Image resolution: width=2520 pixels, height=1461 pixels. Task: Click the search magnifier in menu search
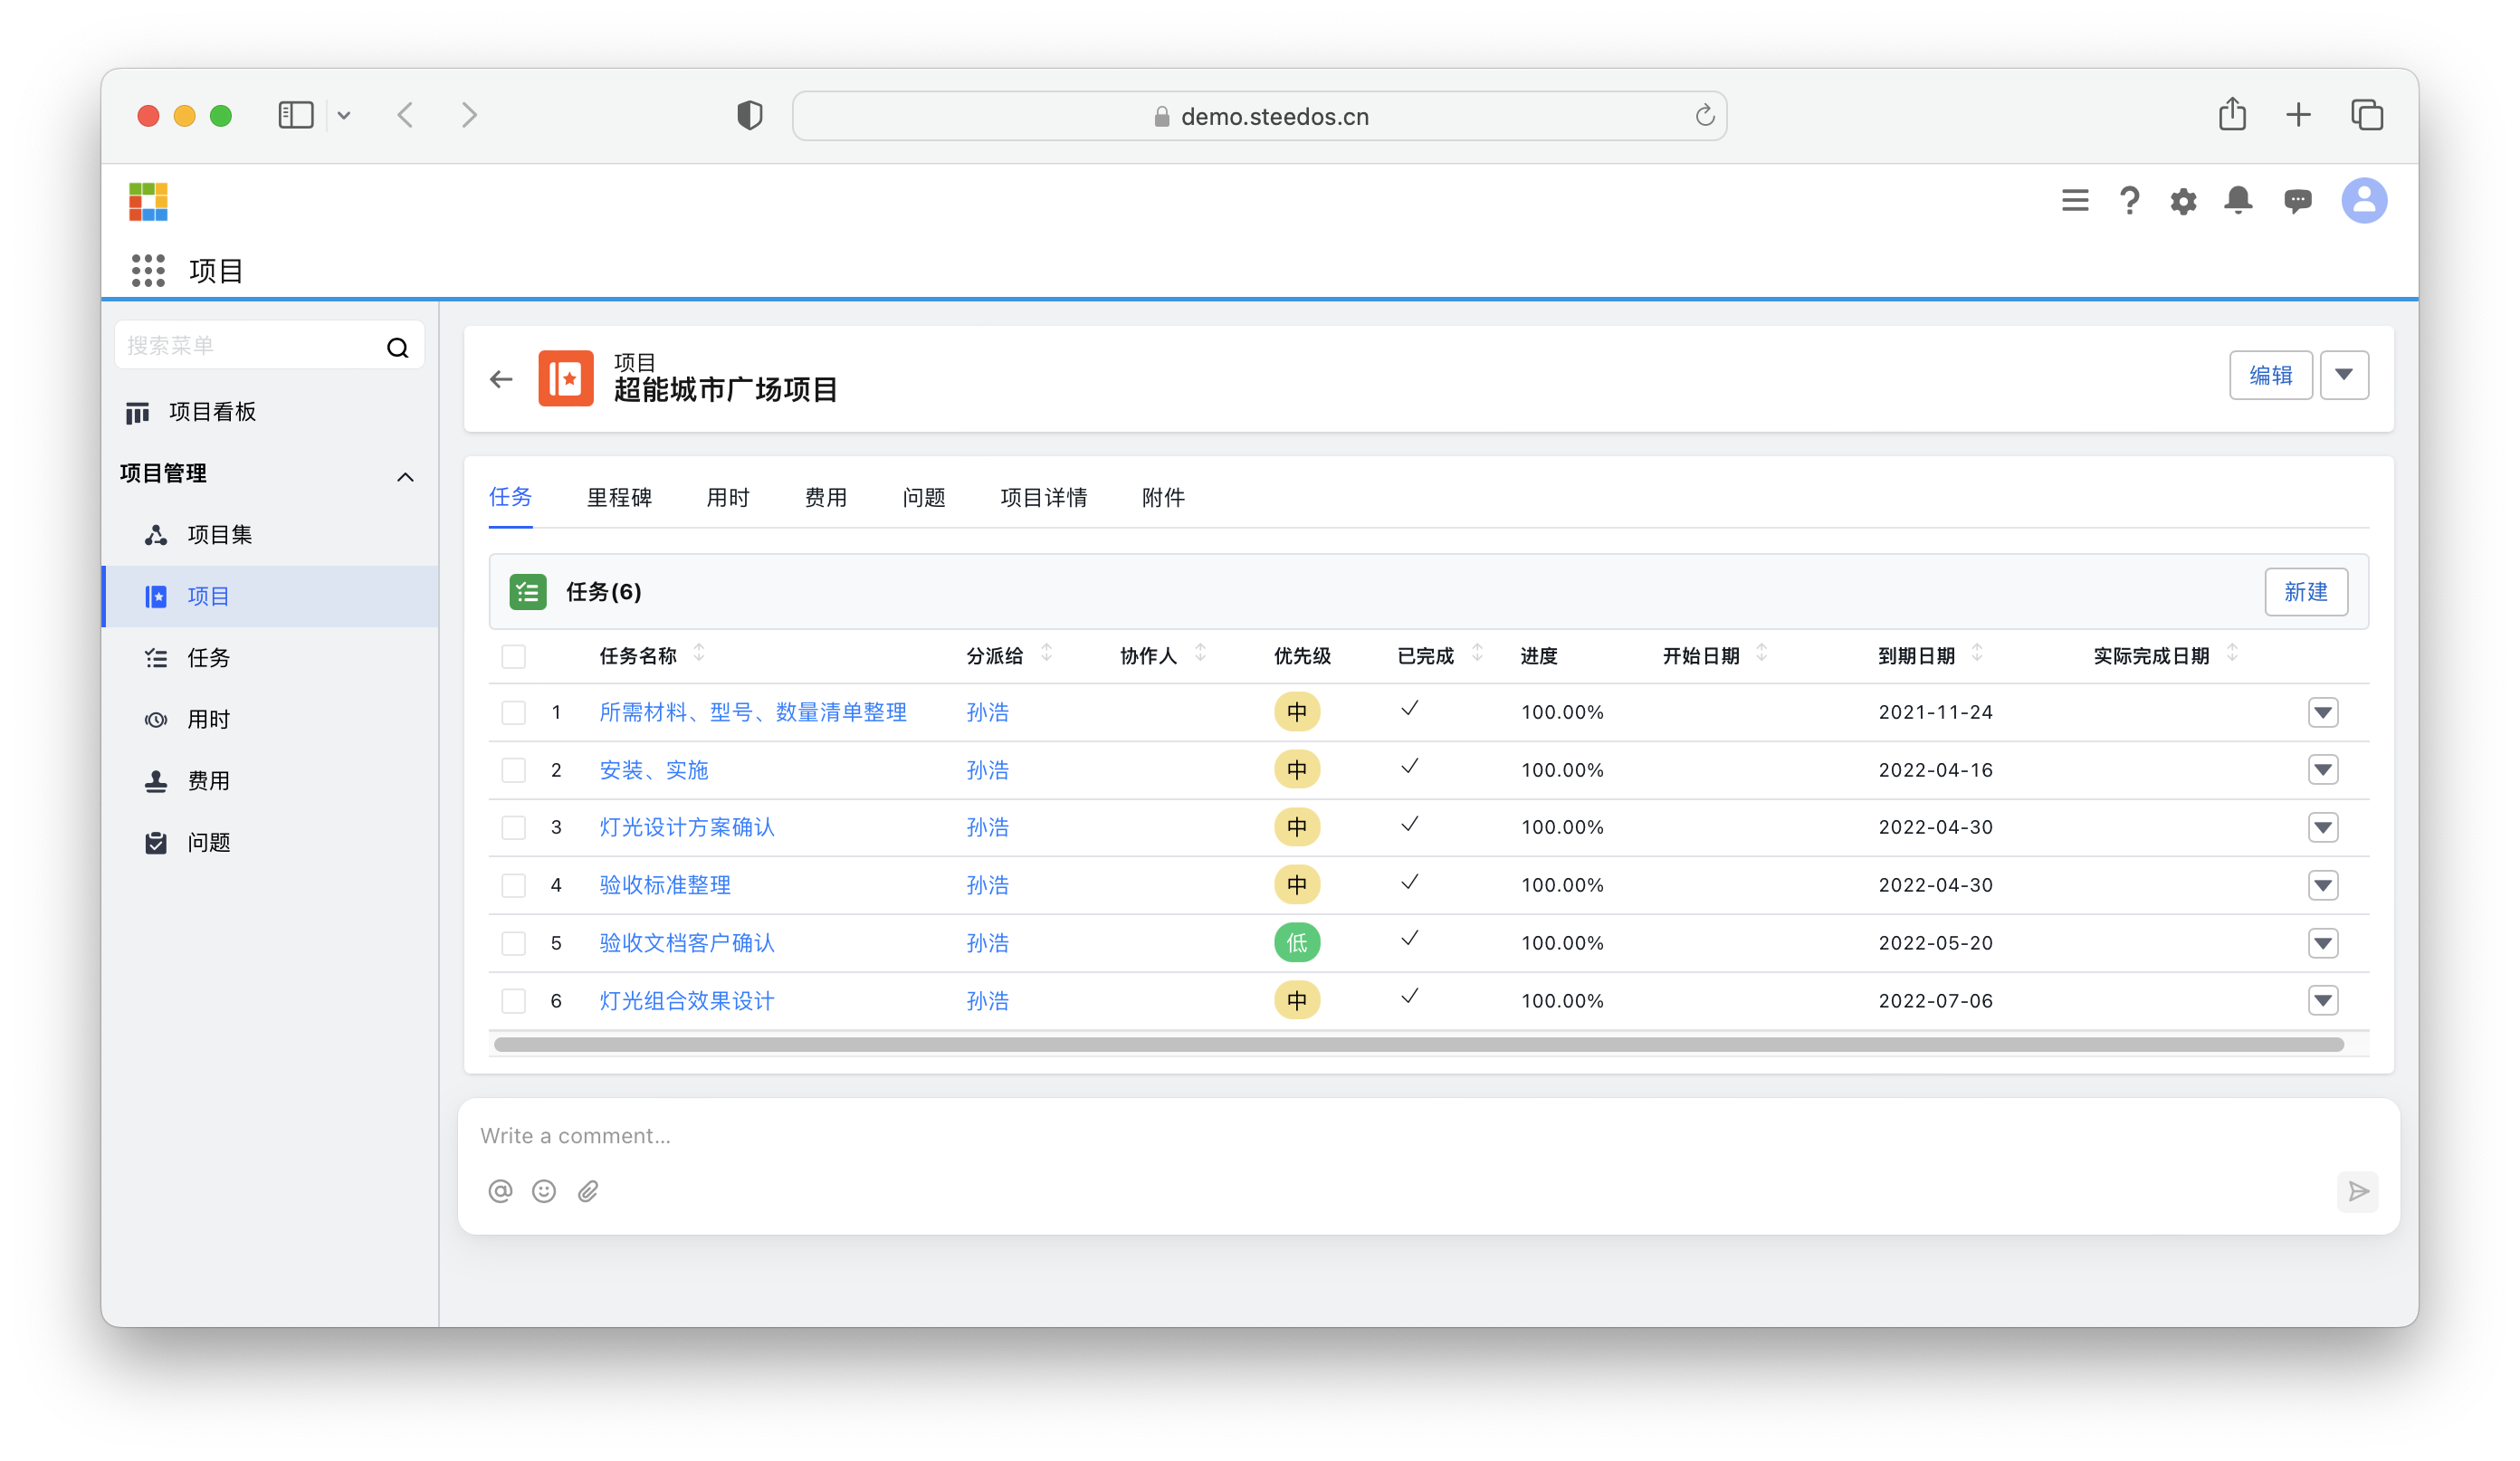pyautogui.click(x=398, y=347)
